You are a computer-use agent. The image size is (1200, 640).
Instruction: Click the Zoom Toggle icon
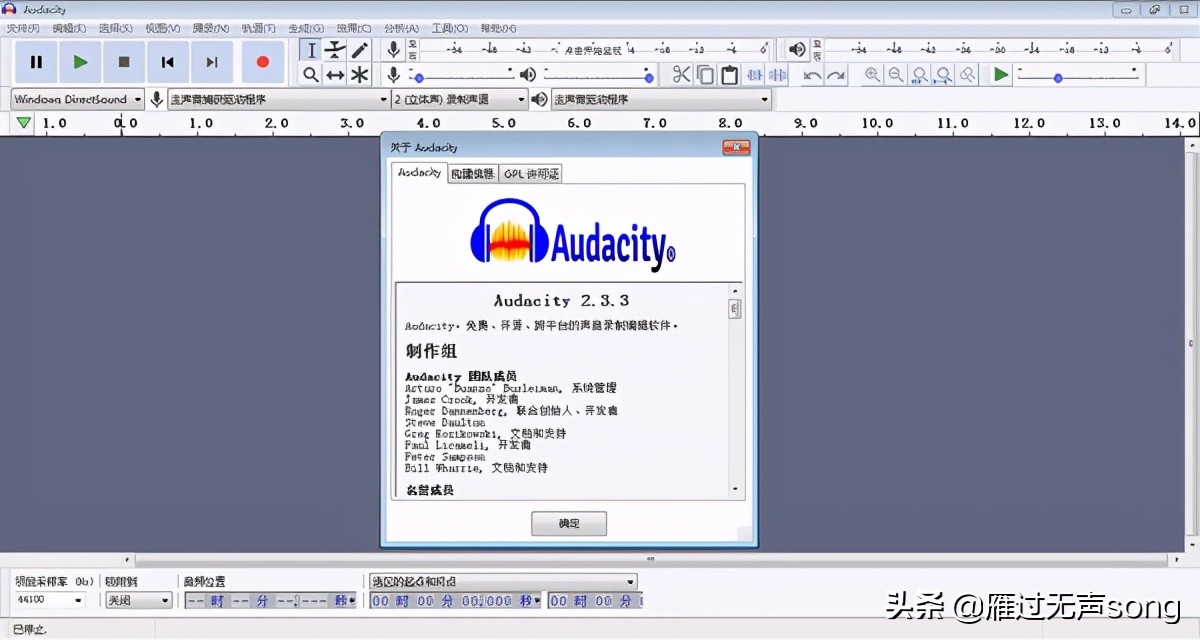(x=967, y=75)
